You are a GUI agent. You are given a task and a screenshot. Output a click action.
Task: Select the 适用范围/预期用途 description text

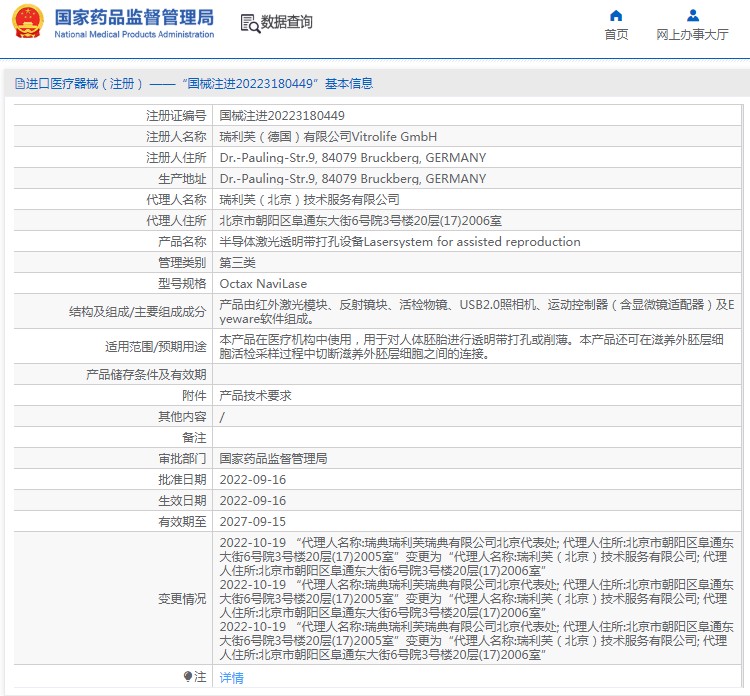(471, 347)
